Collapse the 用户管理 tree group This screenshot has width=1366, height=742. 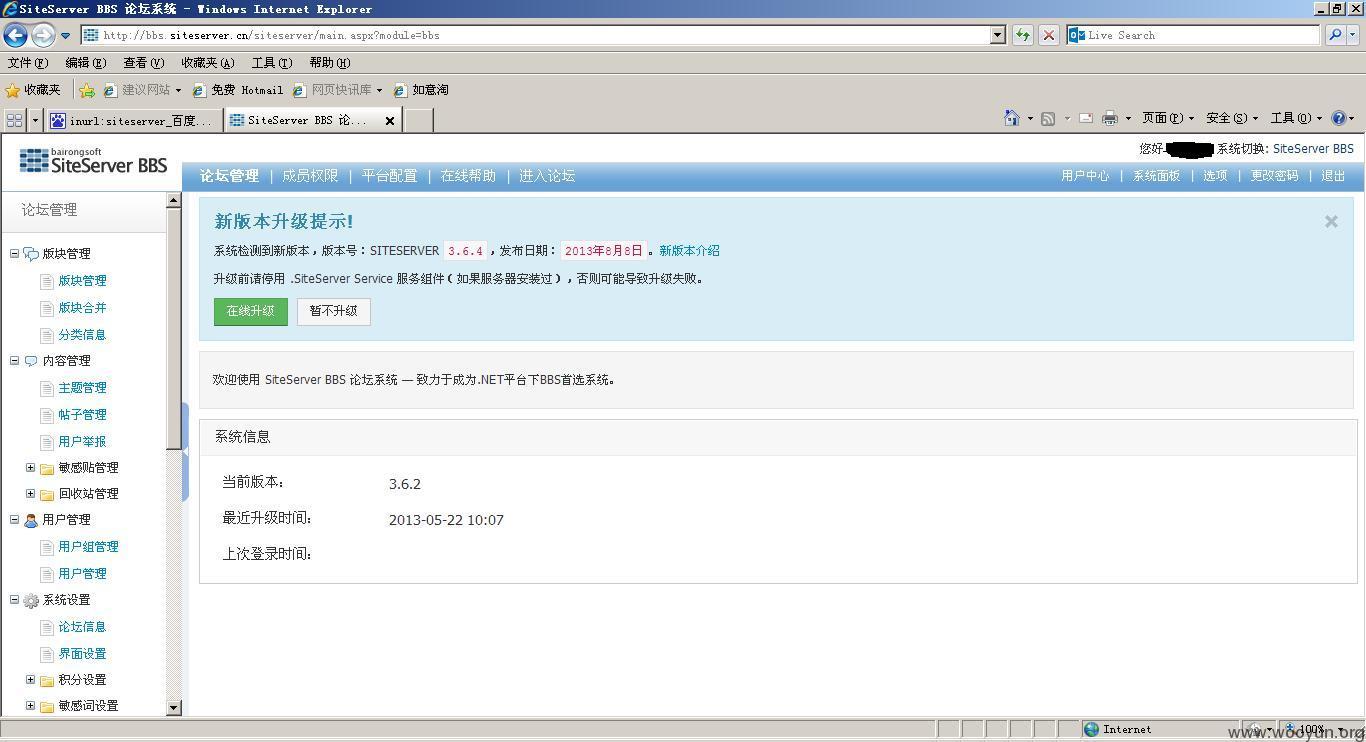14,519
